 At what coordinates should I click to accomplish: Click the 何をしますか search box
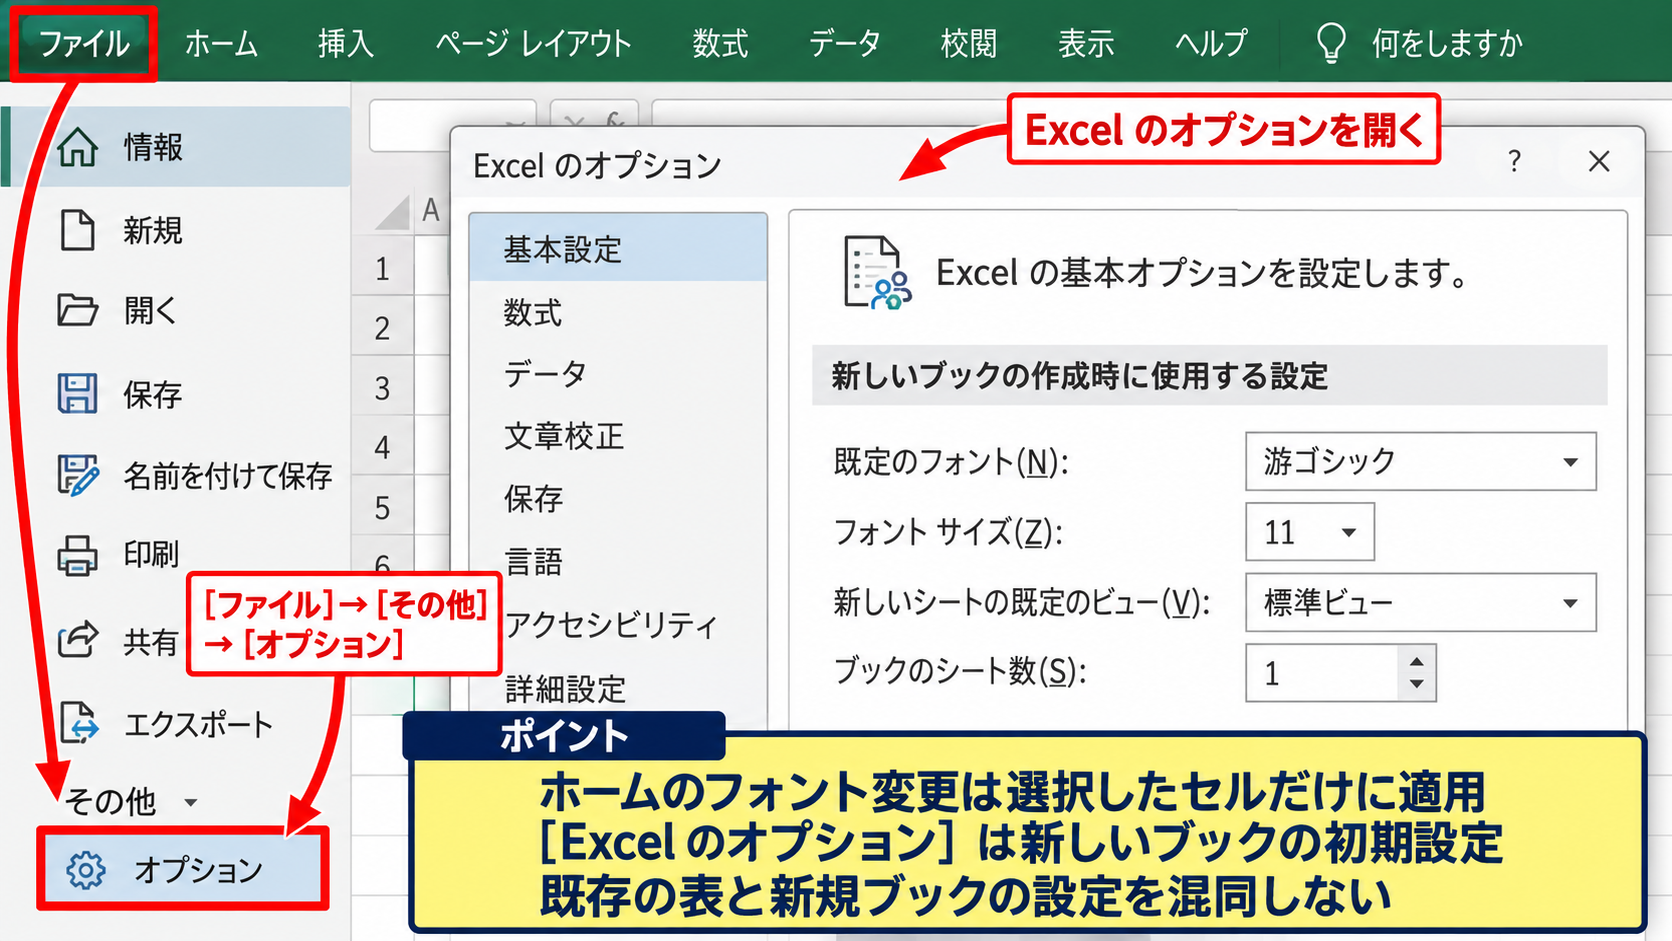click(1447, 43)
